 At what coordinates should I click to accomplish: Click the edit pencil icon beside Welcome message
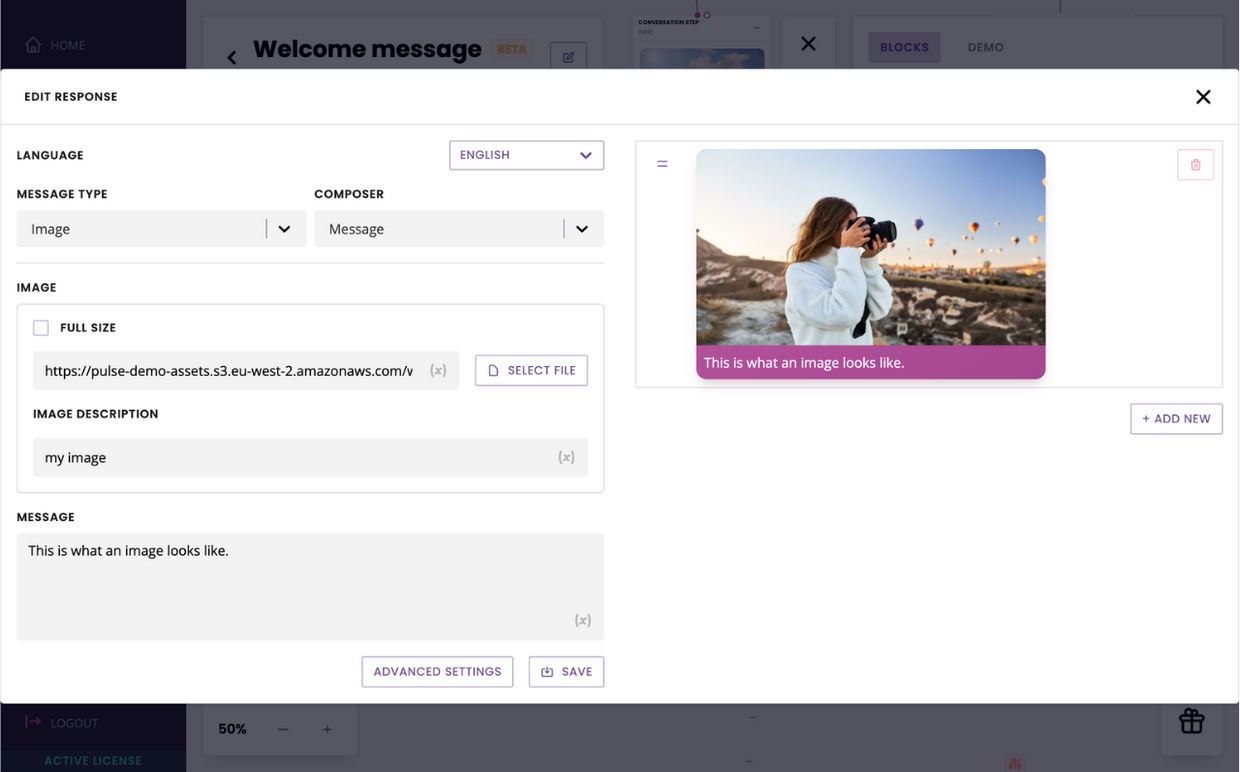[x=568, y=57]
